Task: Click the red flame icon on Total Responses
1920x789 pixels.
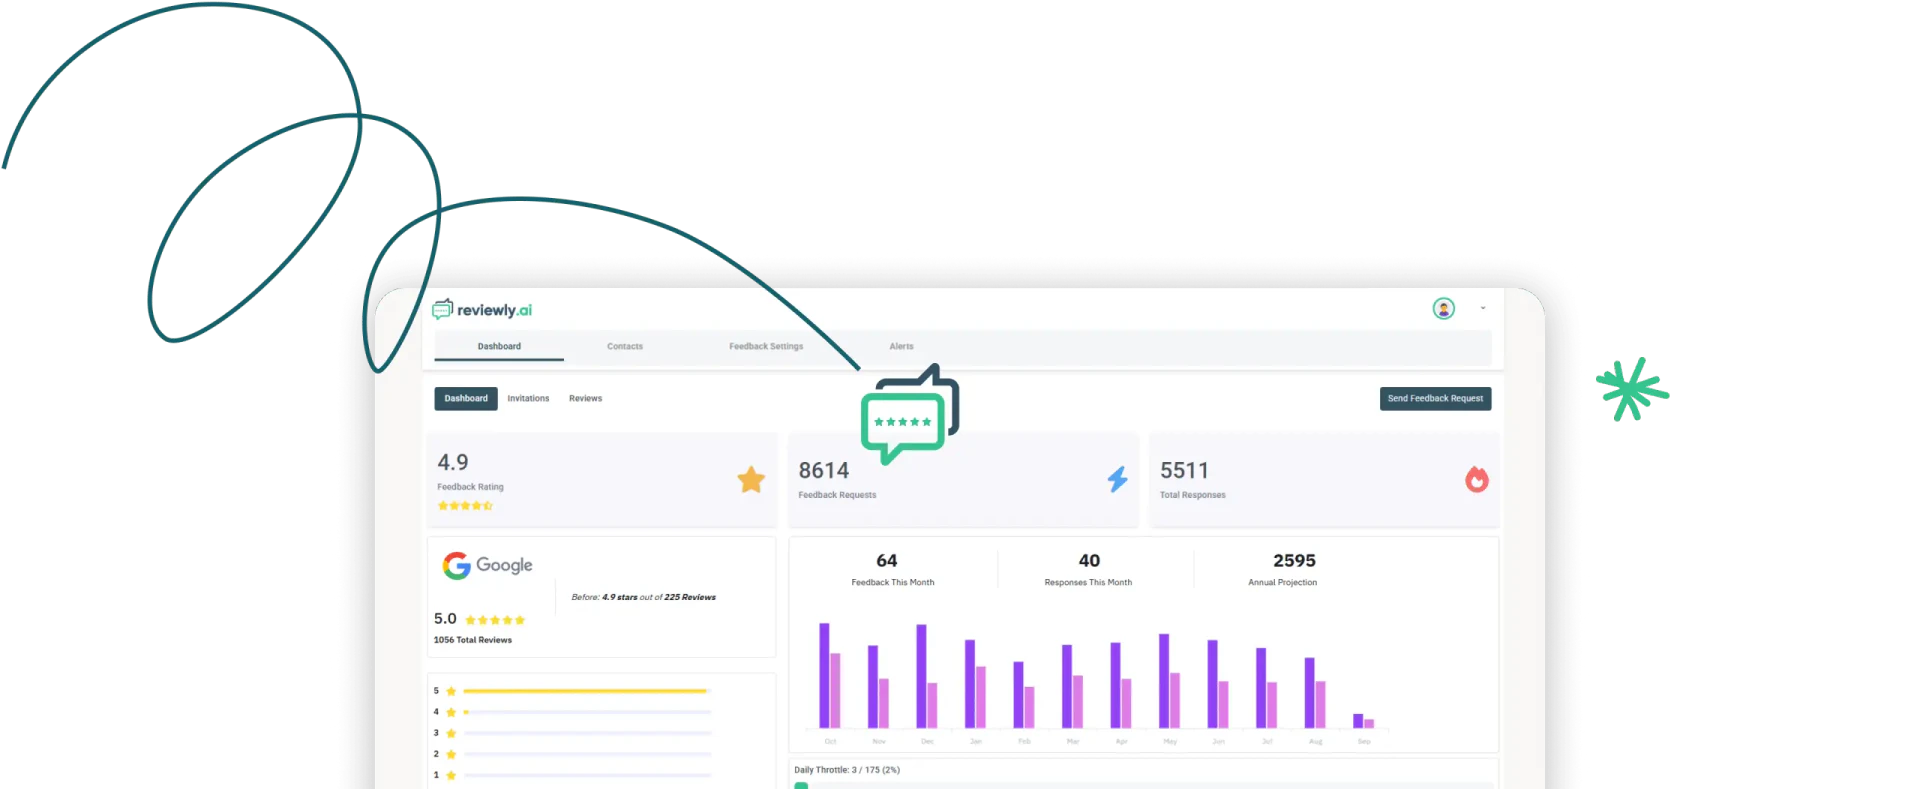Action: (1477, 479)
